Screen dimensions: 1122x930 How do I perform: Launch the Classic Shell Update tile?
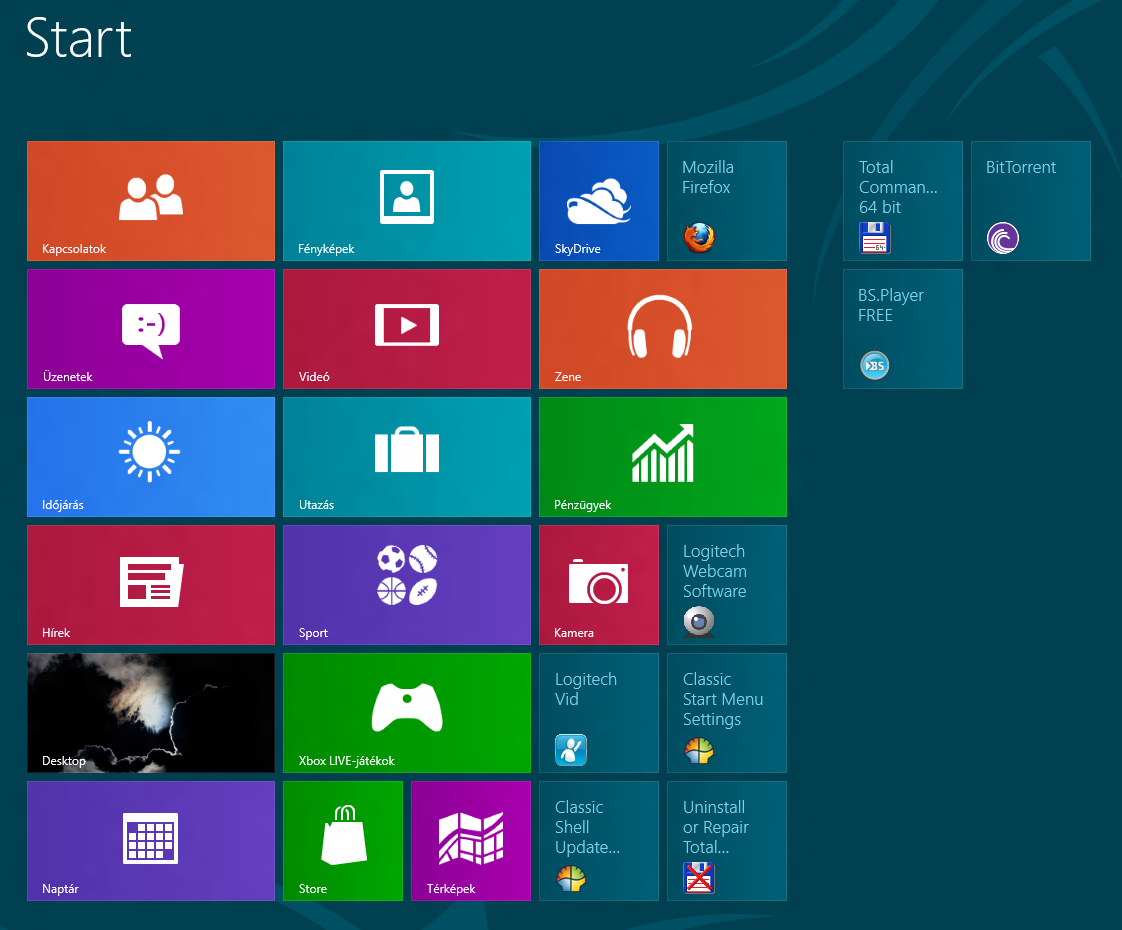click(x=599, y=841)
